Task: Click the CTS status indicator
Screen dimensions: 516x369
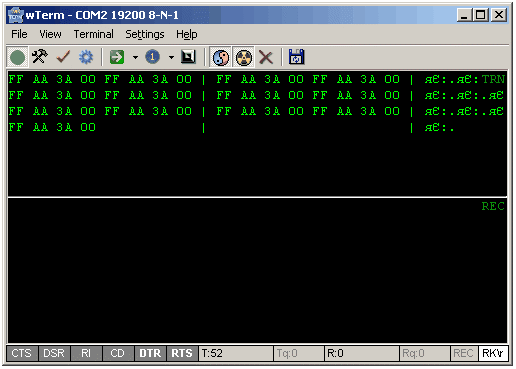Action: (x=22, y=353)
